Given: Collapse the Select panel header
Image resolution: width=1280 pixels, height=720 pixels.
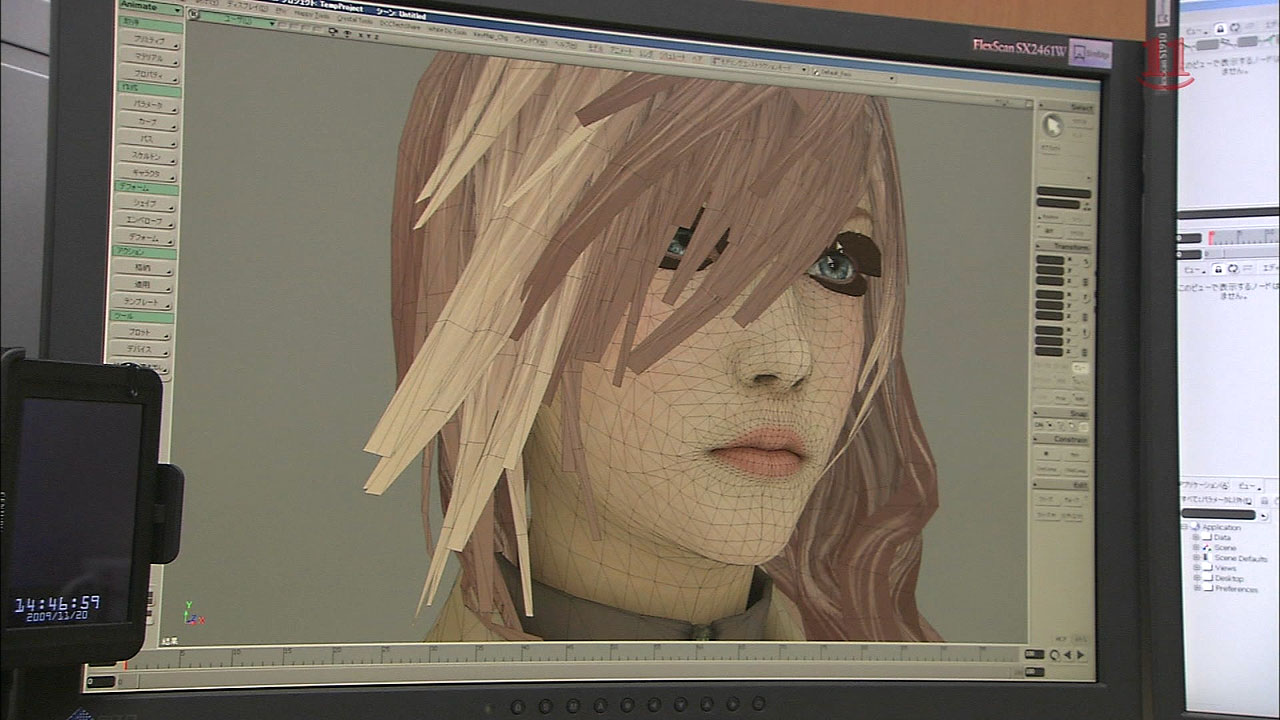Looking at the screenshot, I should [1066, 106].
